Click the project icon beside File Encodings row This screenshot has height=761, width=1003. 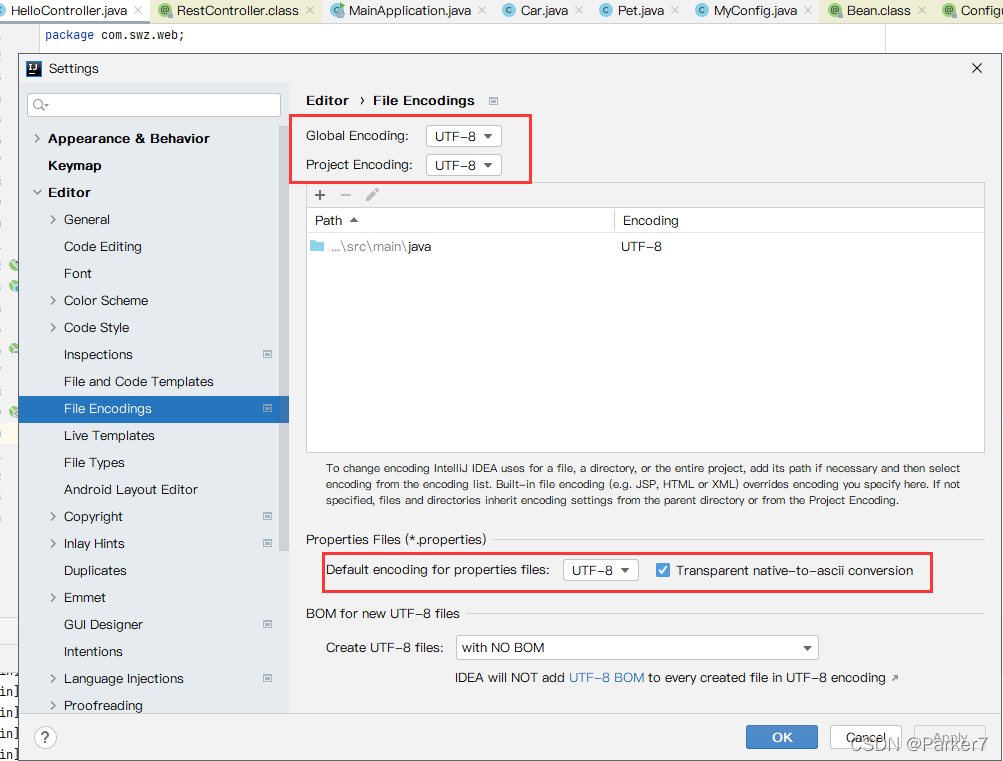(x=267, y=408)
